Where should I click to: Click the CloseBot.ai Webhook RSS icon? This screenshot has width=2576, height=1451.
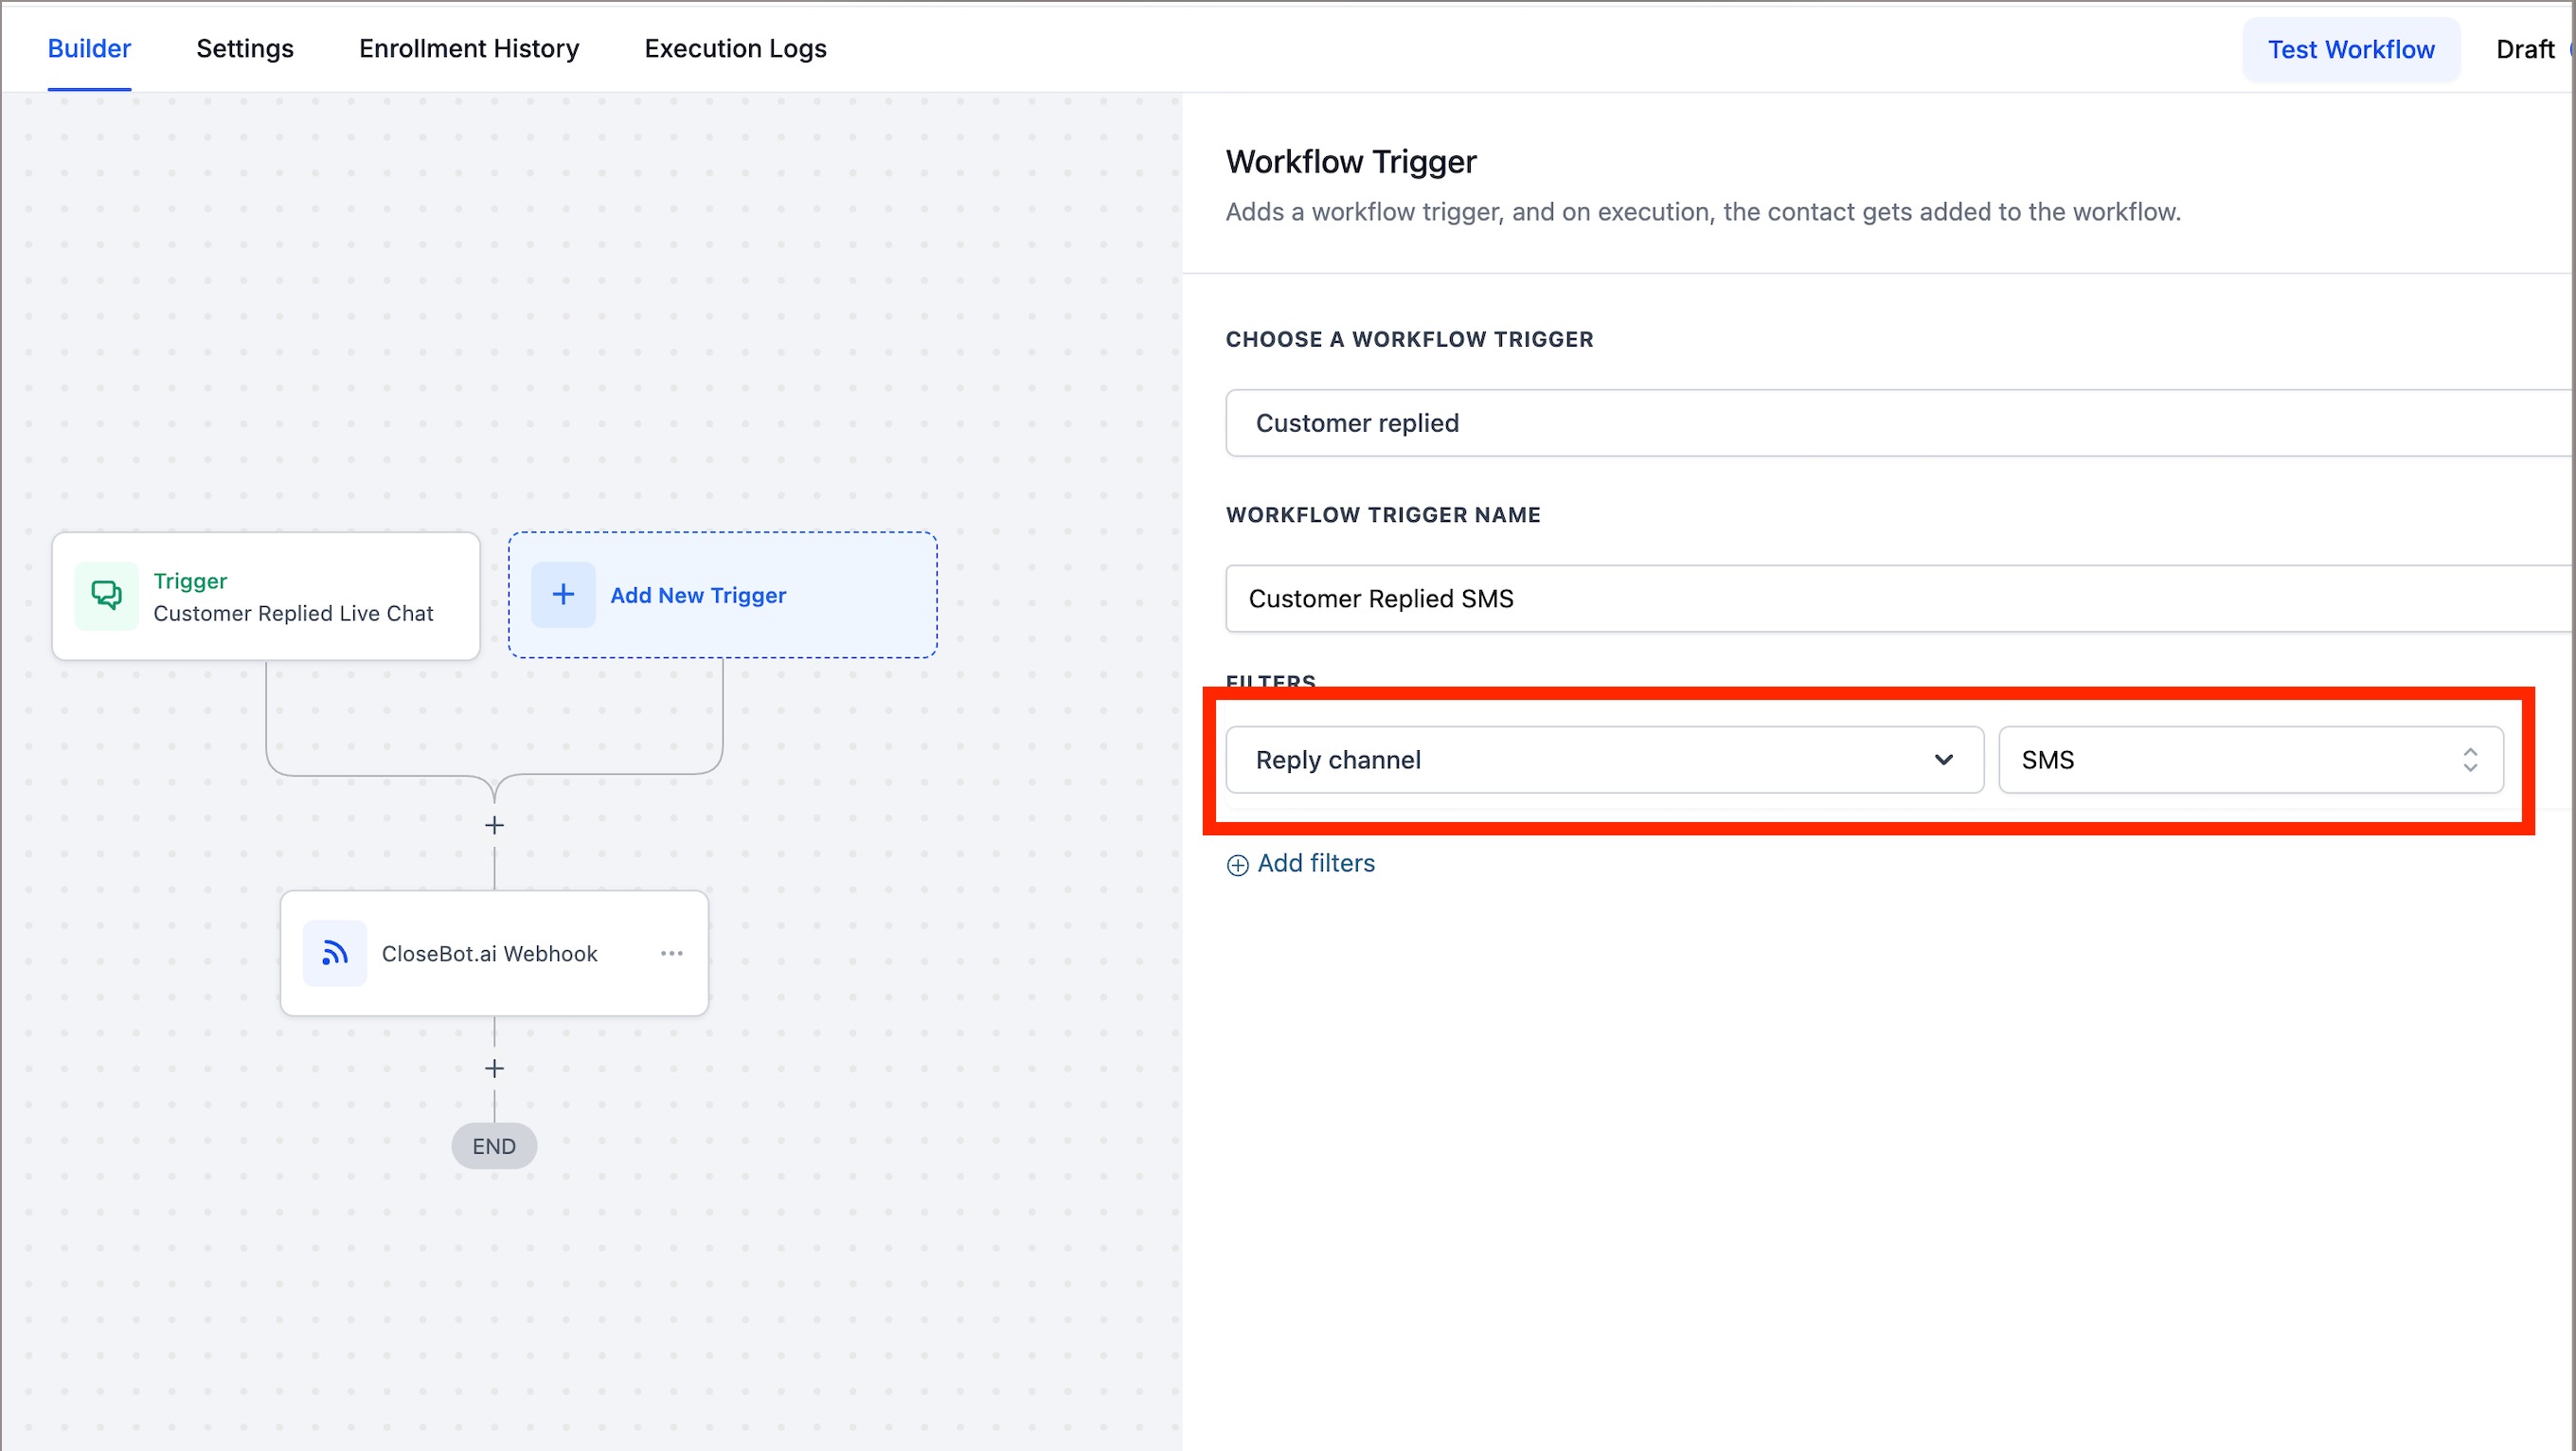tap(335, 953)
